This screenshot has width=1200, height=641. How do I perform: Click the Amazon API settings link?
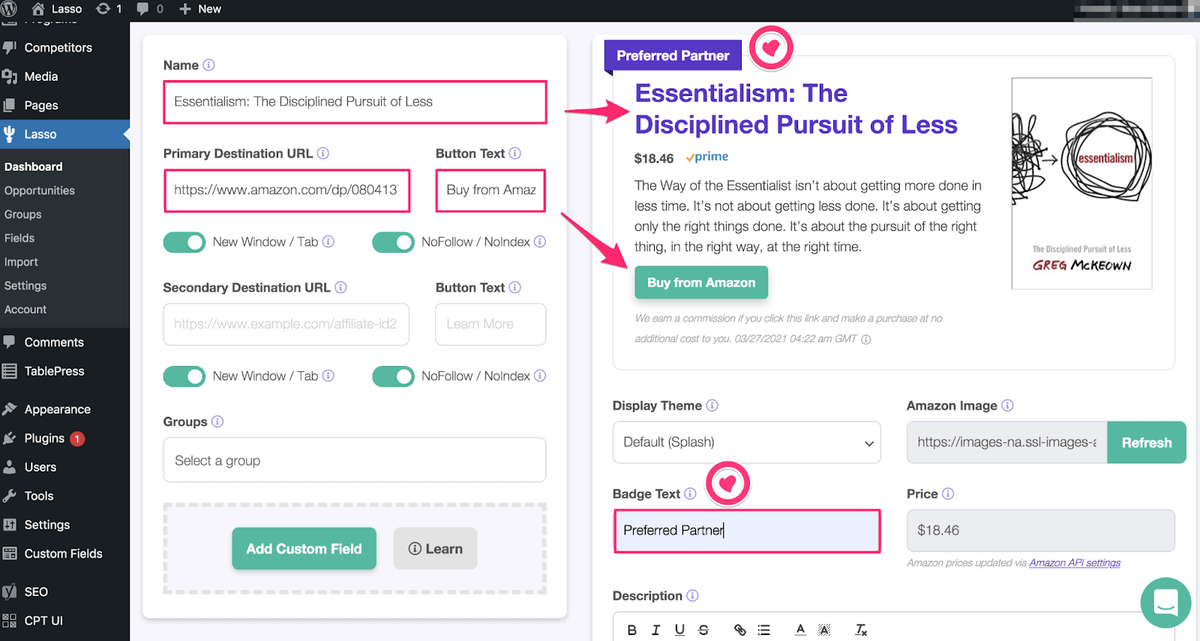pyautogui.click(x=1075, y=563)
